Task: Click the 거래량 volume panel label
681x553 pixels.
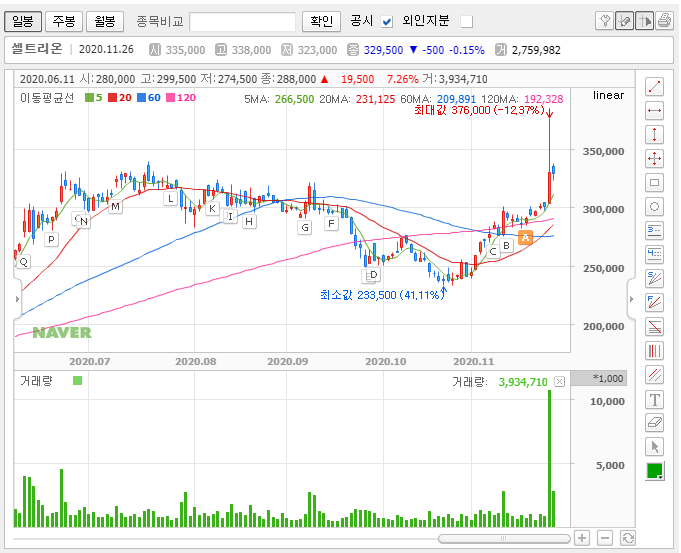Action: [x=36, y=381]
